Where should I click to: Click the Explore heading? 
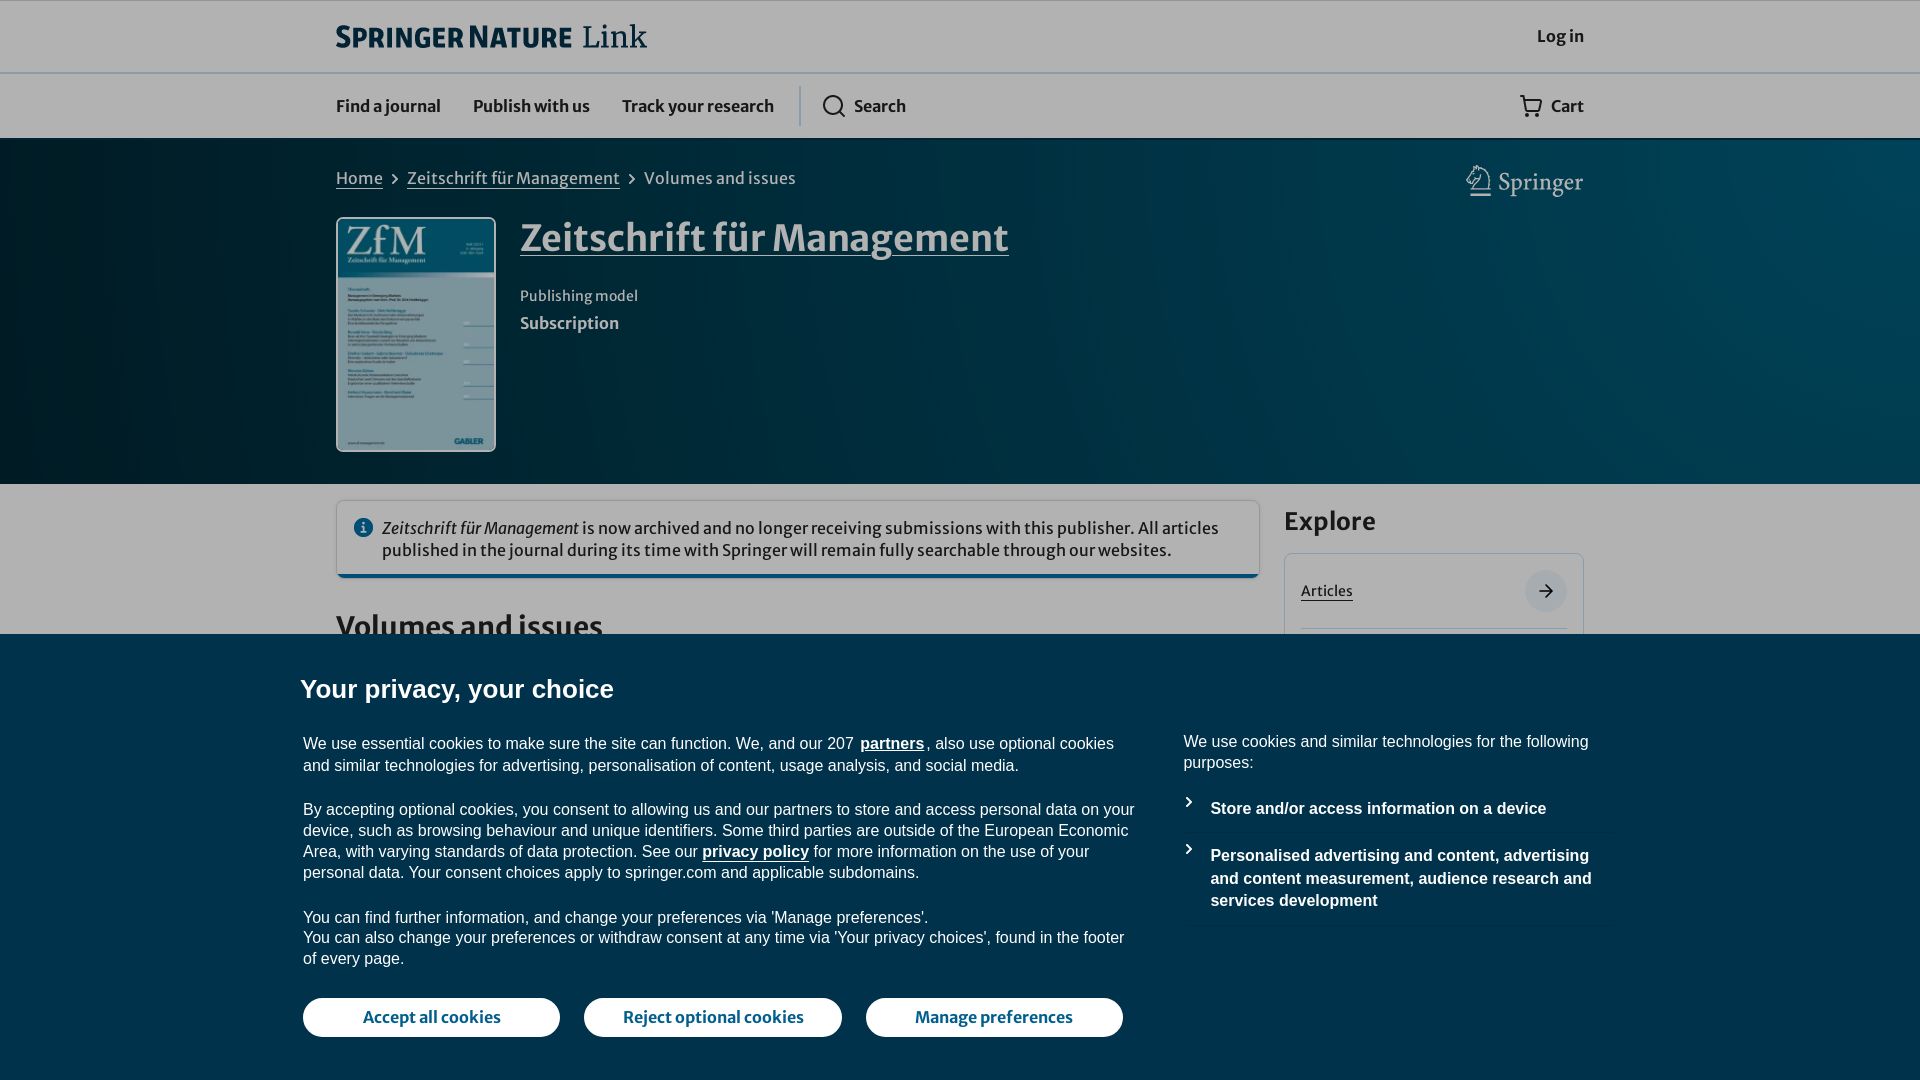click(1330, 522)
